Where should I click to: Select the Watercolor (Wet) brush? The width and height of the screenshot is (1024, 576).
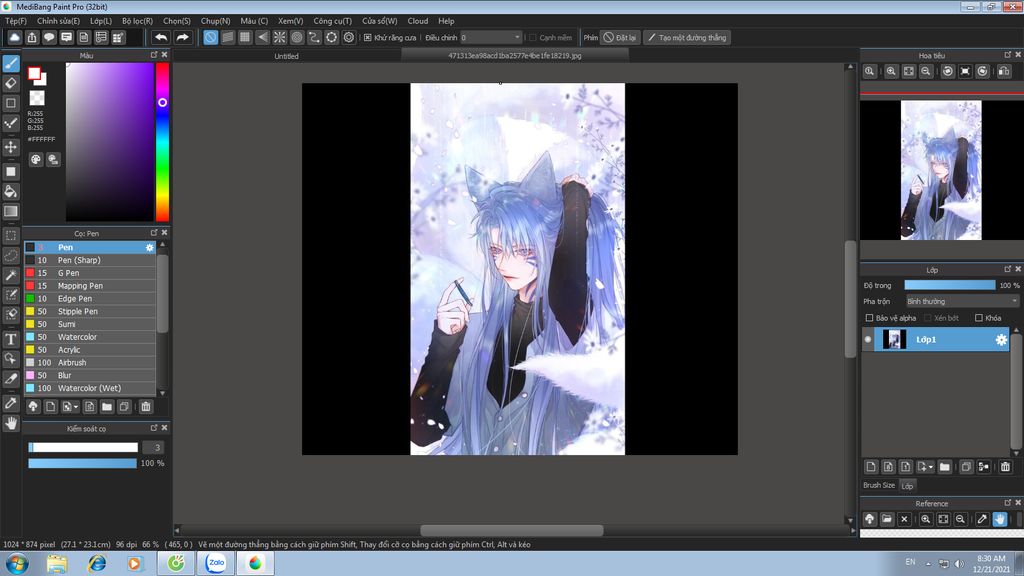(x=90, y=388)
